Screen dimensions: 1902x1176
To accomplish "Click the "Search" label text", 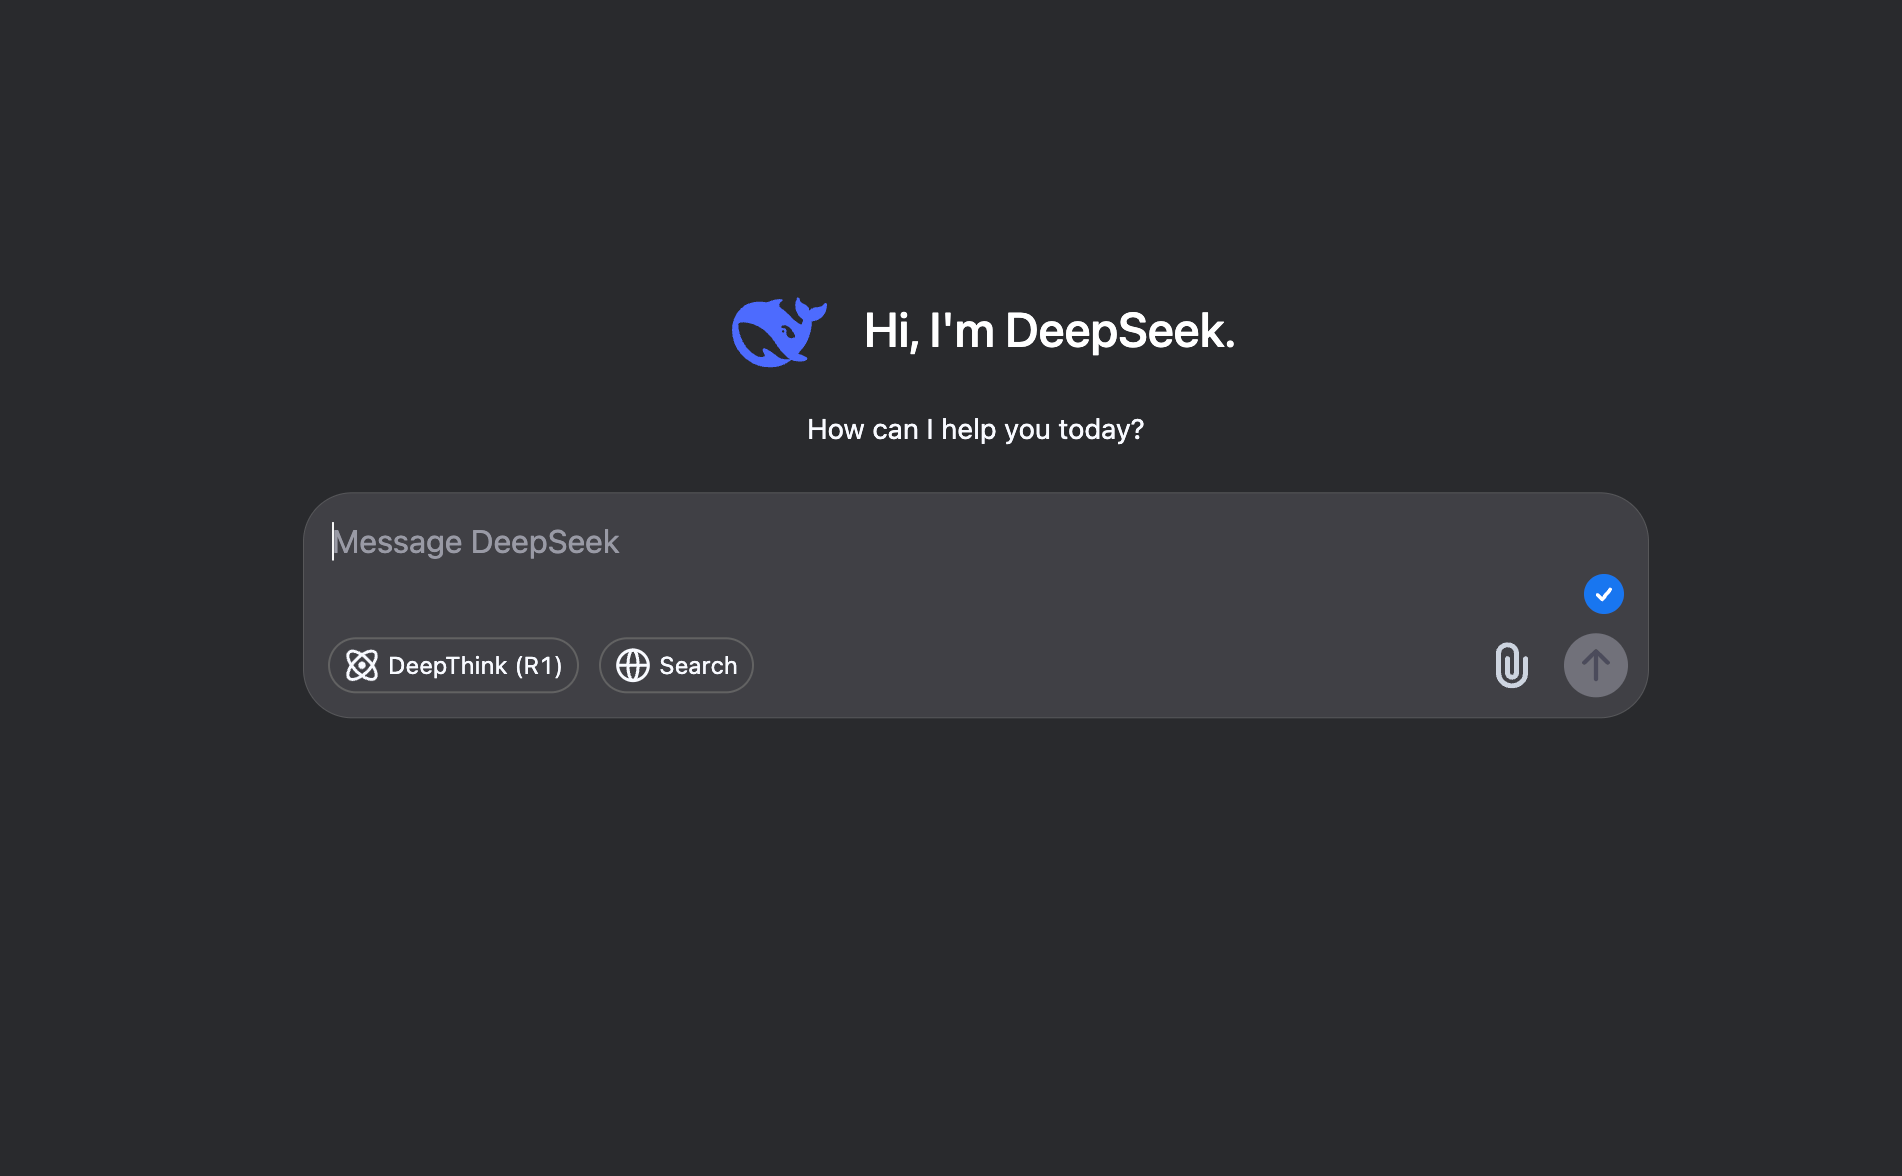I will [698, 666].
